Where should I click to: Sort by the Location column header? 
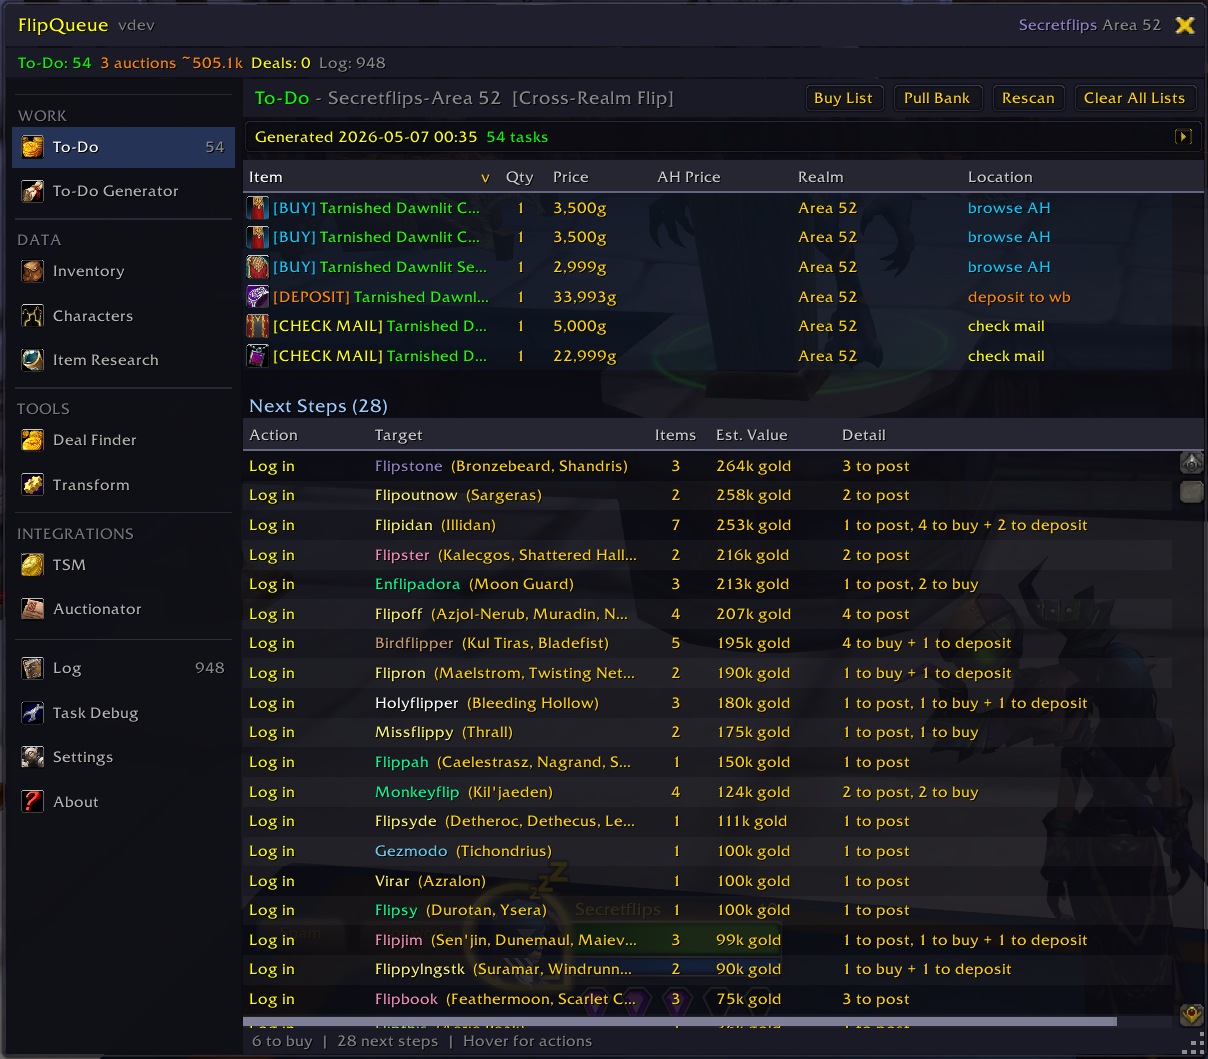(x=1000, y=177)
